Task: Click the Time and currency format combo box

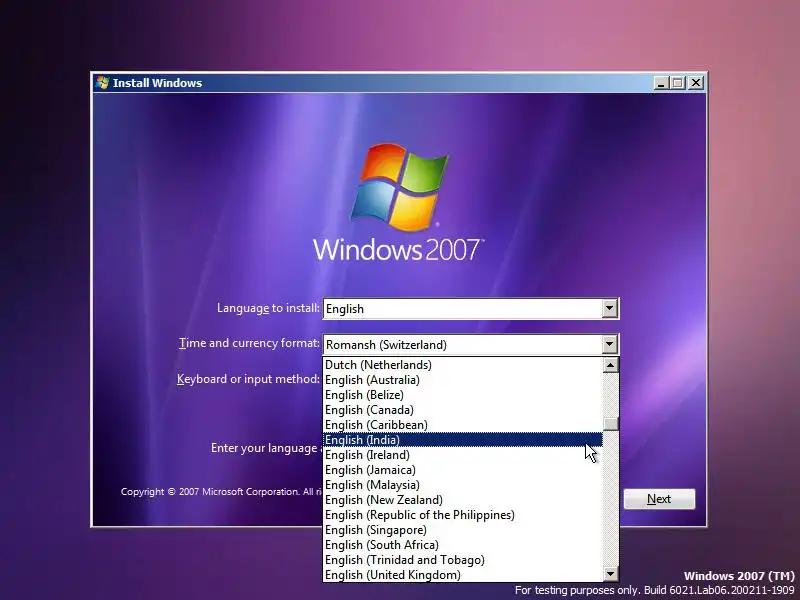Action: 471,344
